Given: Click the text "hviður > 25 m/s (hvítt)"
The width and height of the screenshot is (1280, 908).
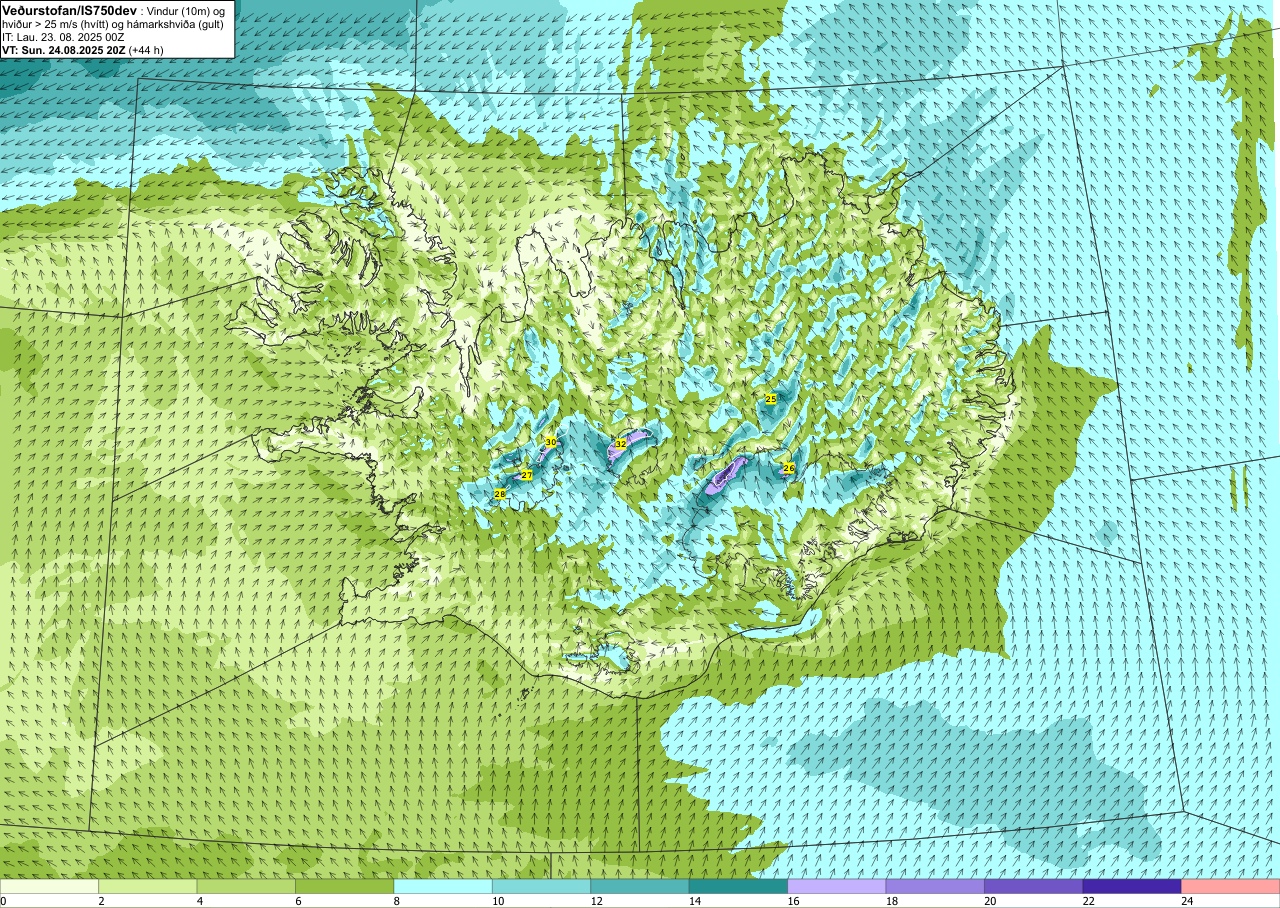Looking at the screenshot, I should (58, 24).
